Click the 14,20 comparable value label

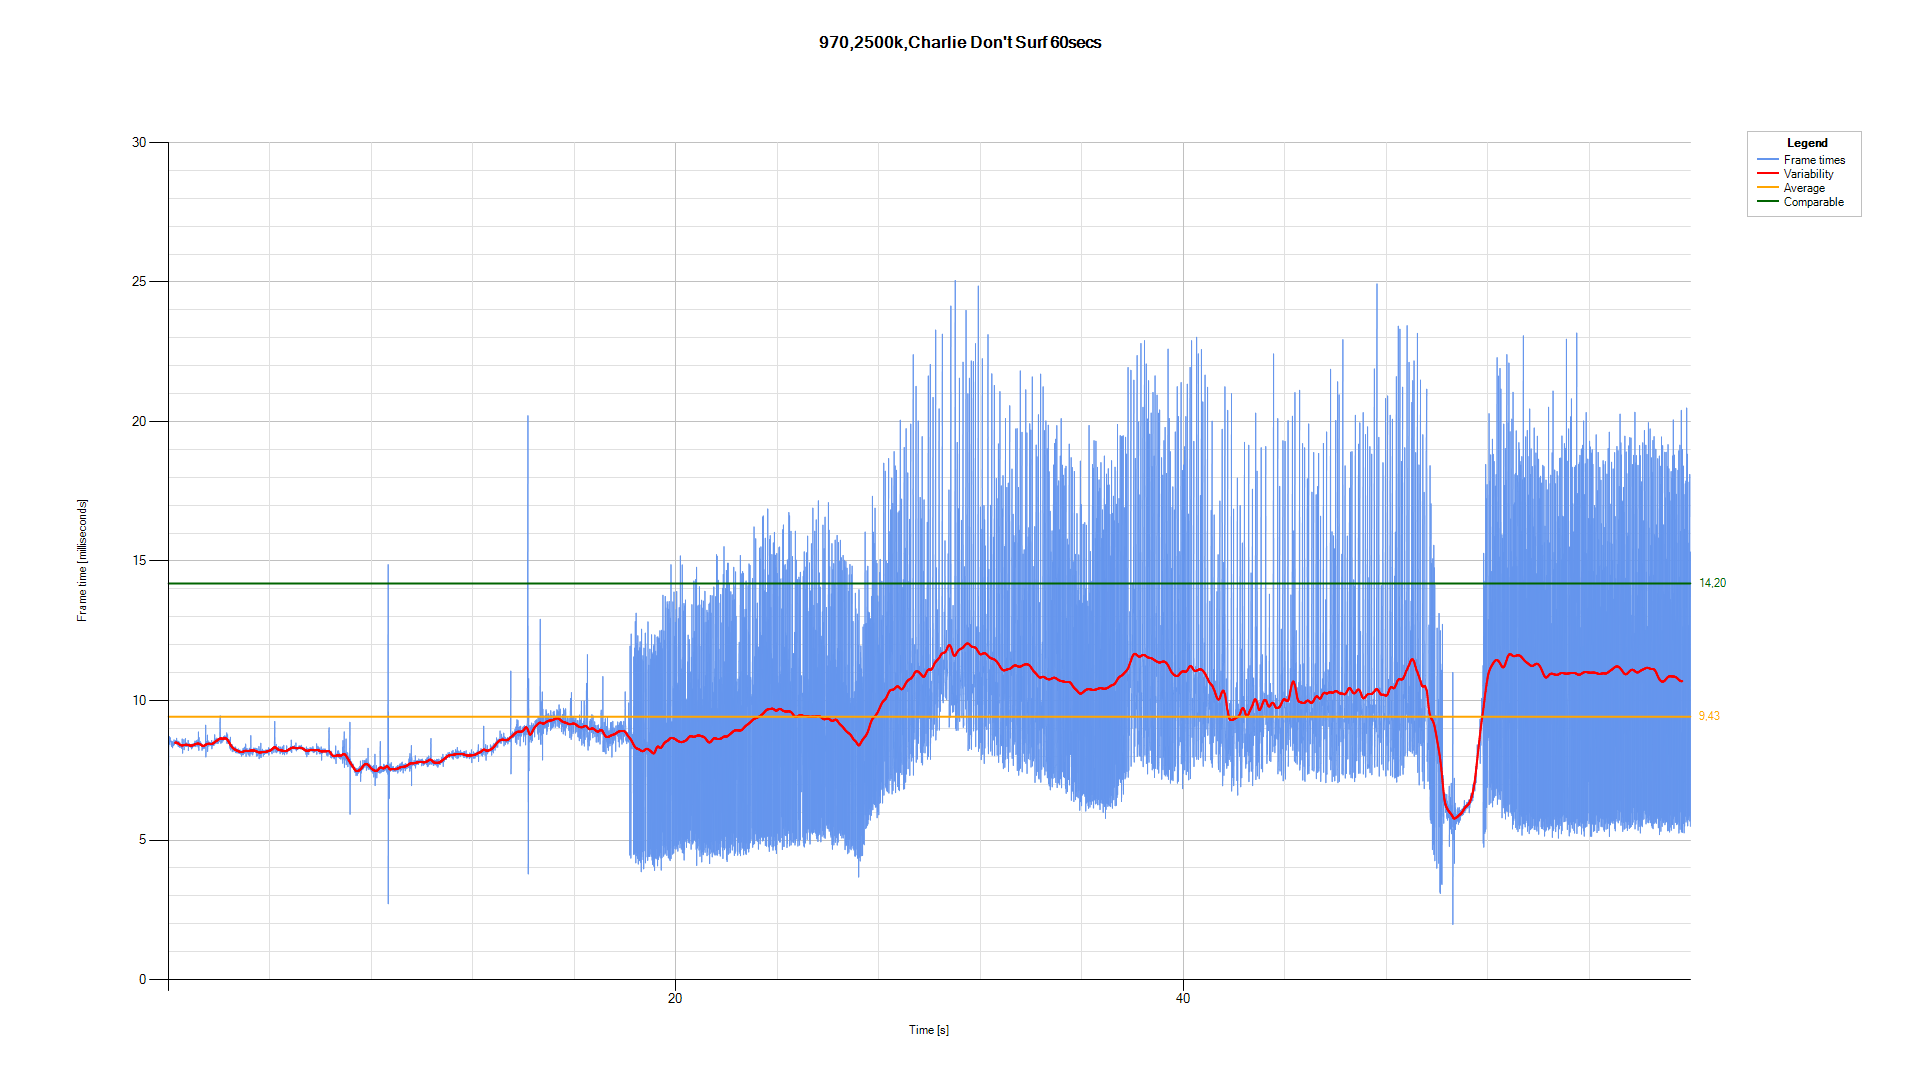[x=1712, y=583]
